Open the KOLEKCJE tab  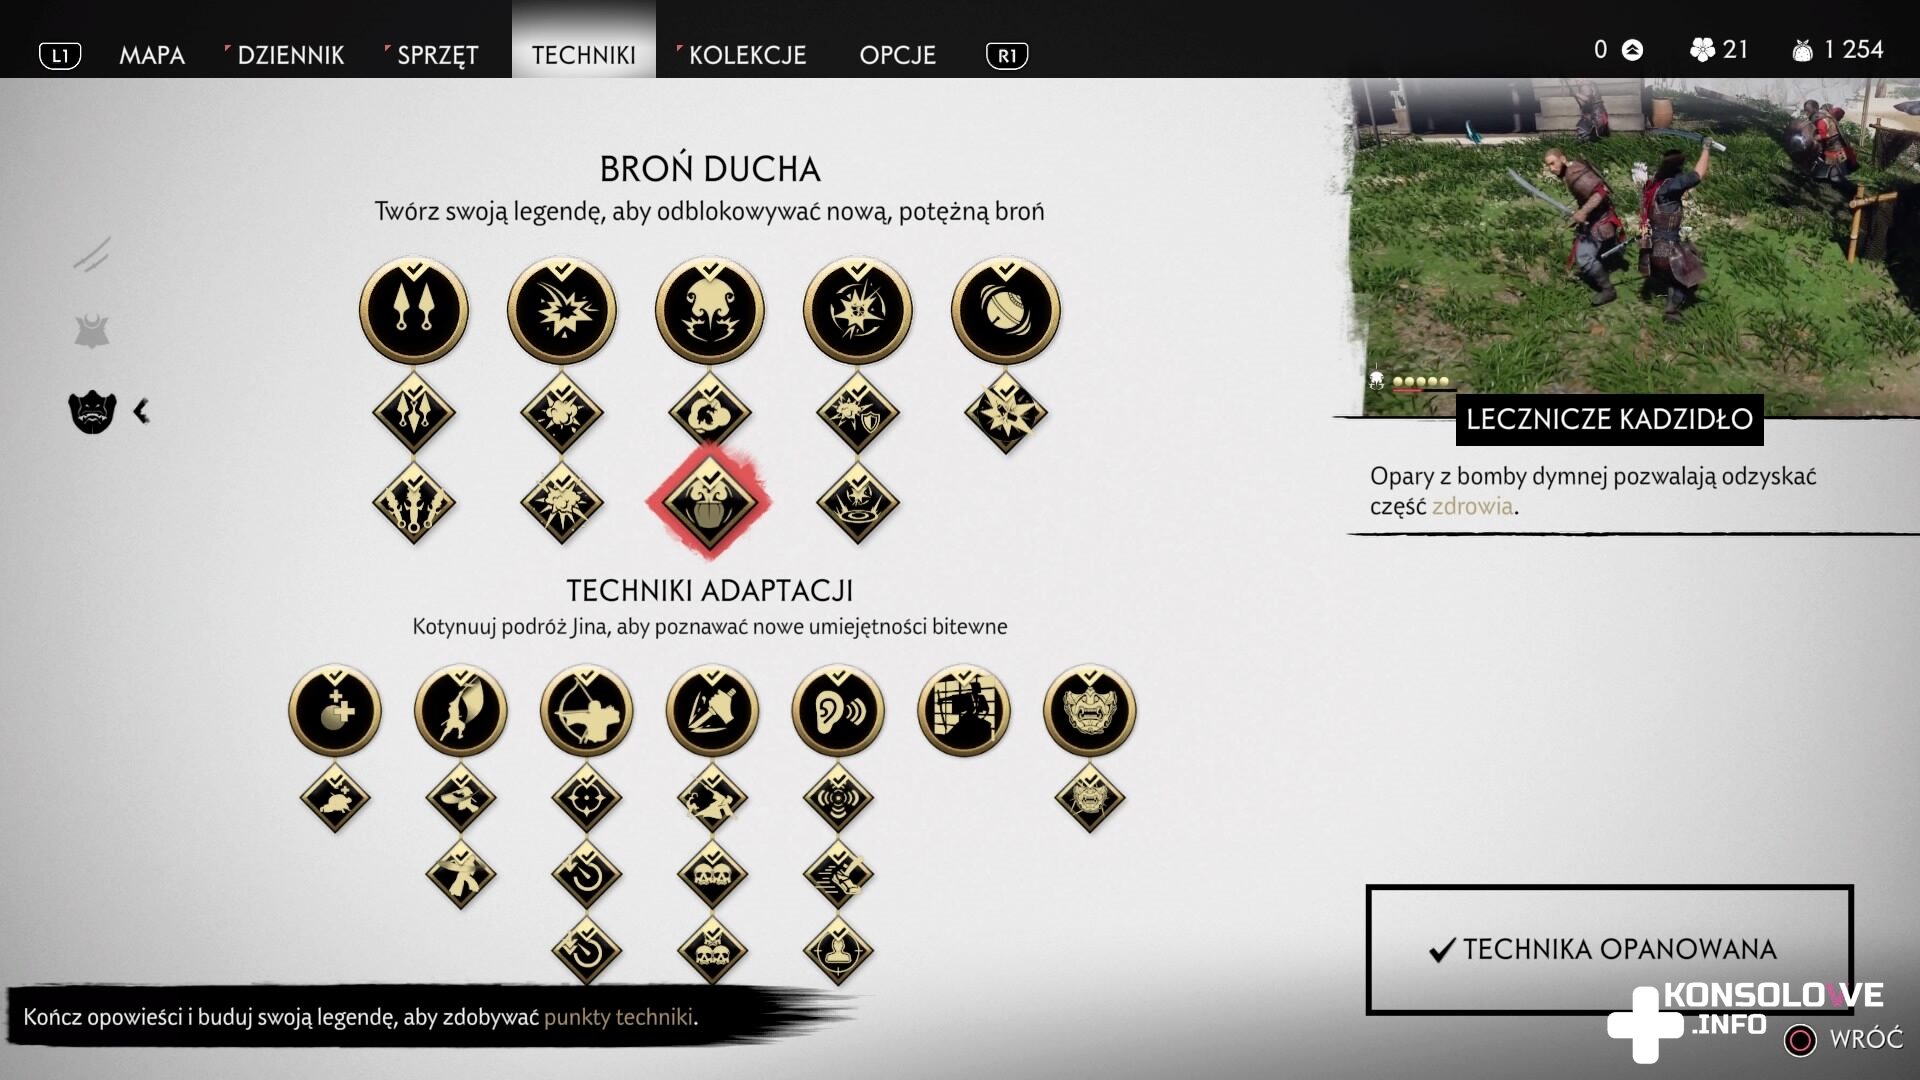[x=747, y=55]
